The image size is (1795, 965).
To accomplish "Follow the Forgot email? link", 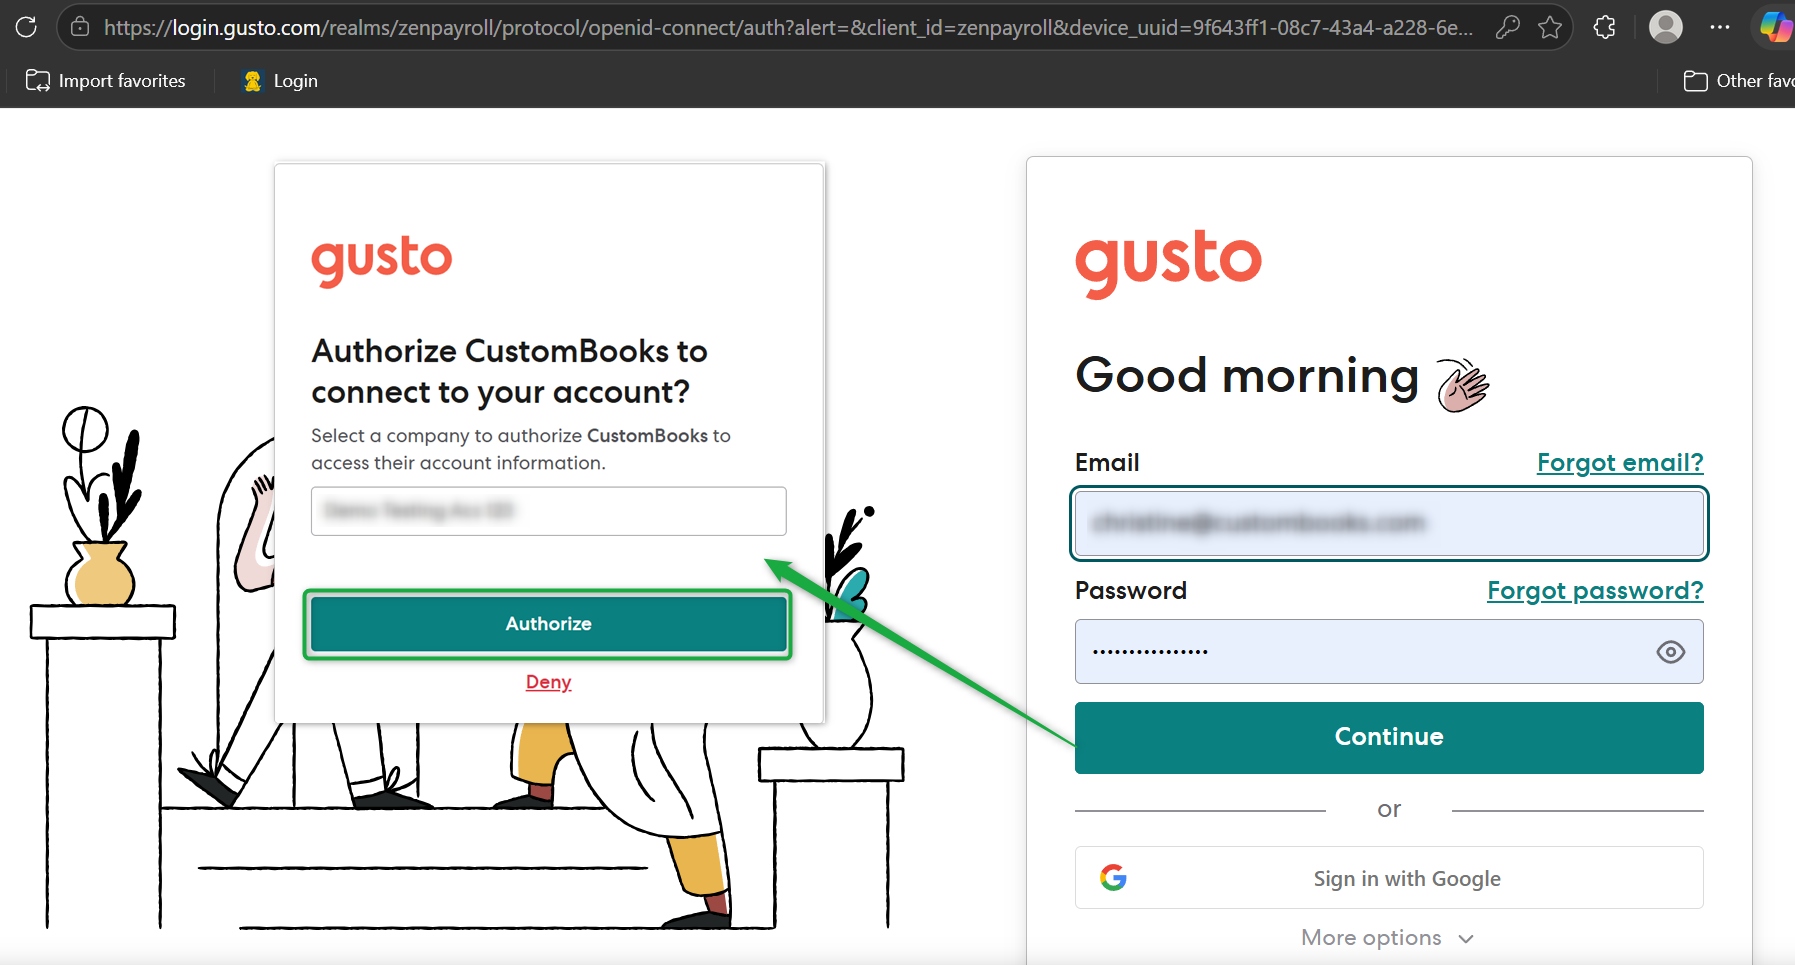I will tap(1619, 463).
